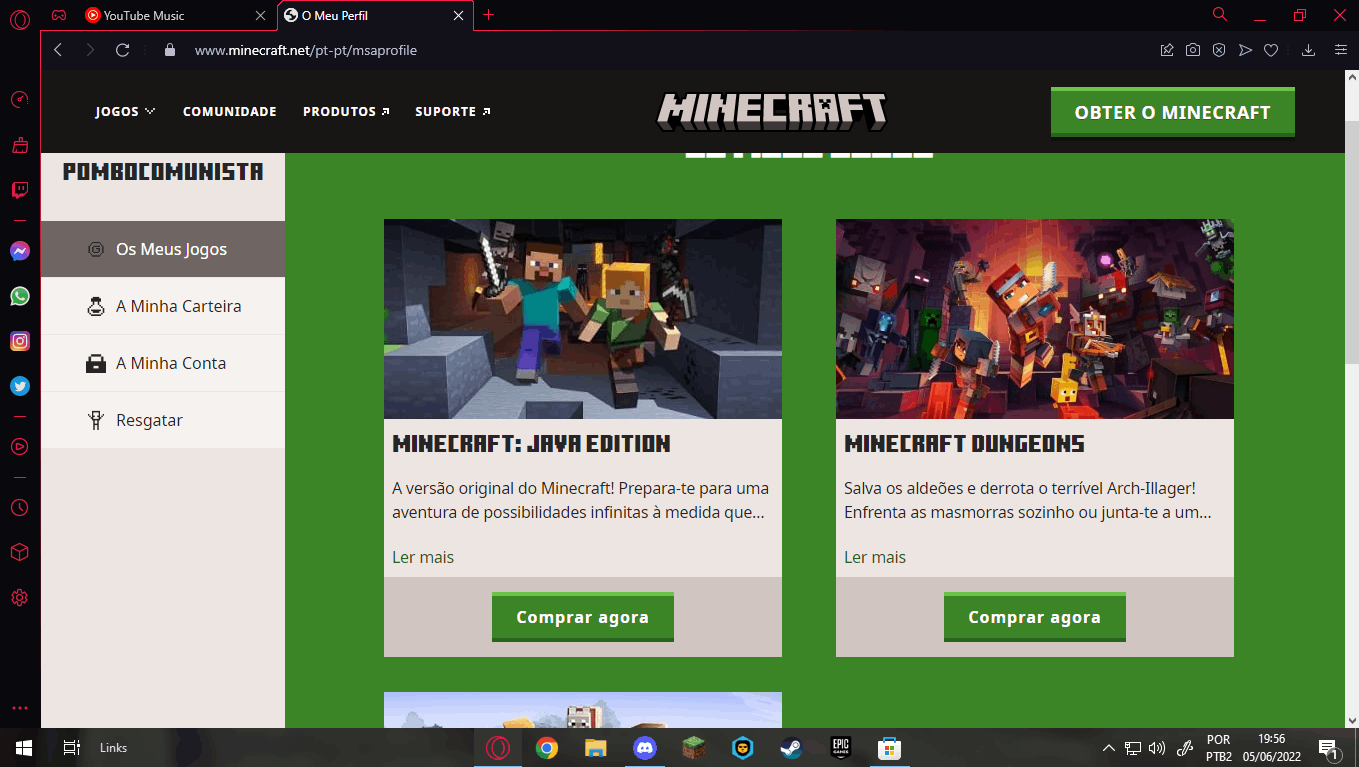1359x767 pixels.
Task: Click the Minecraft Dungeons artwork
Action: click(1035, 318)
